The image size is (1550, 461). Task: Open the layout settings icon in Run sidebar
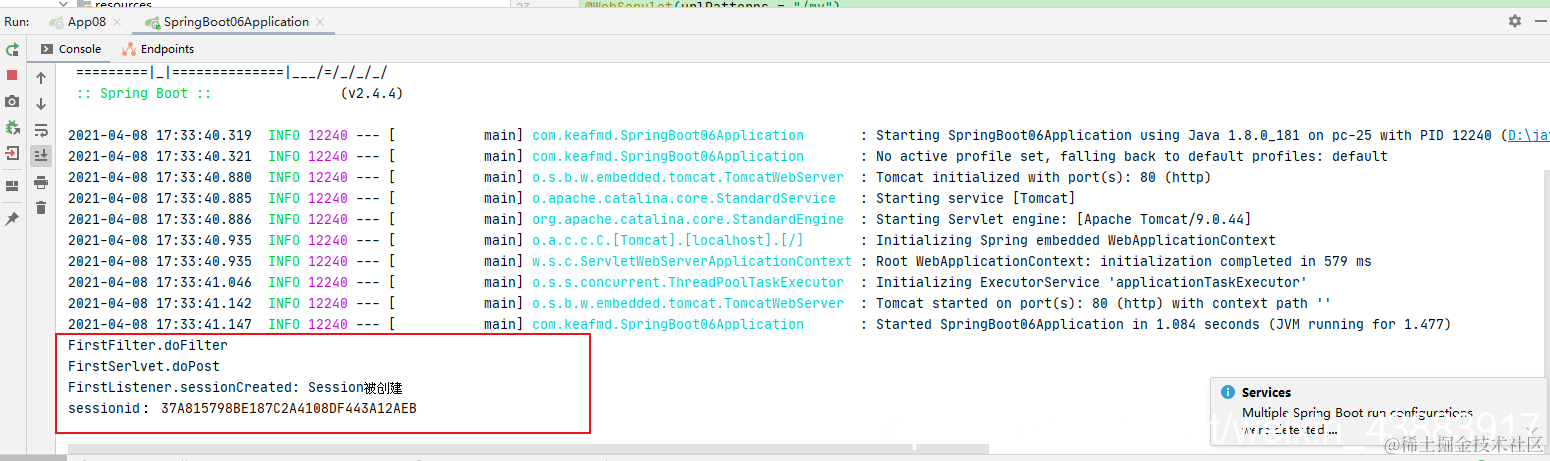(x=12, y=186)
